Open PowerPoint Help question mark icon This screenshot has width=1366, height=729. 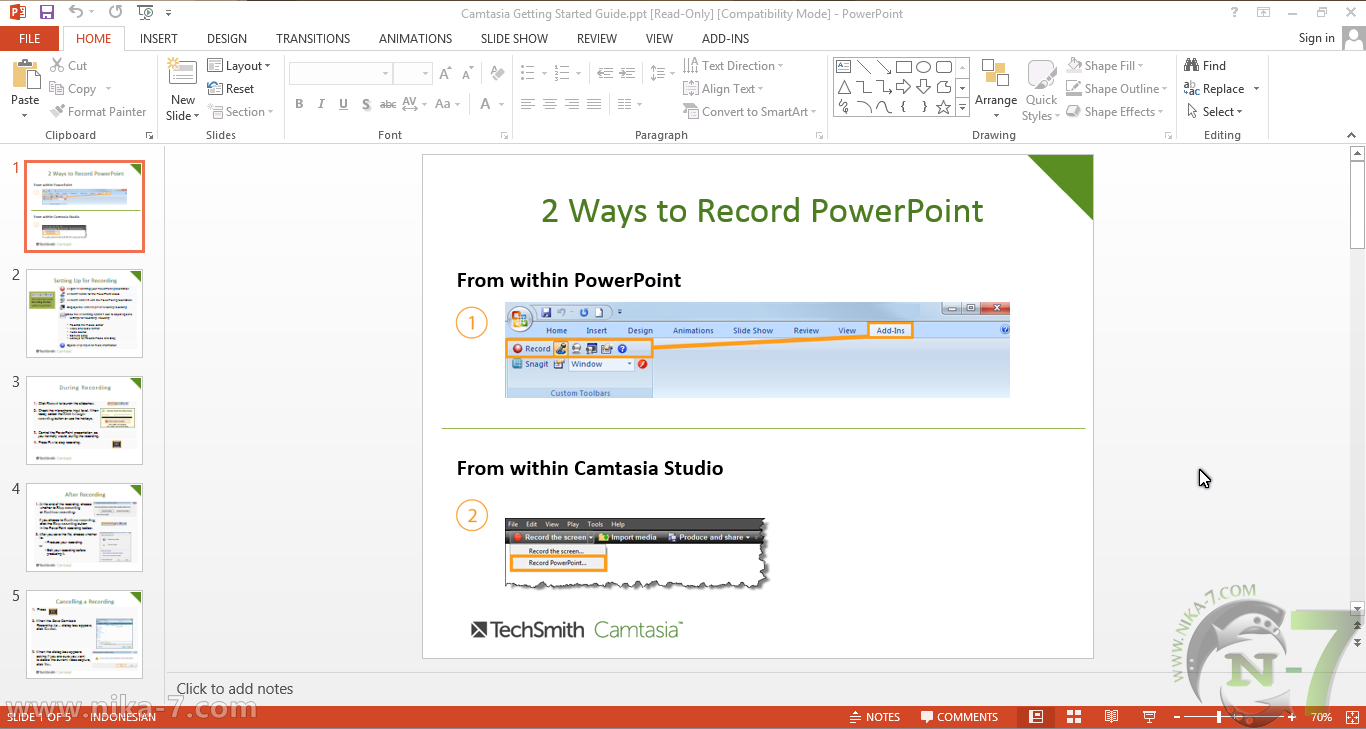coord(1235,13)
